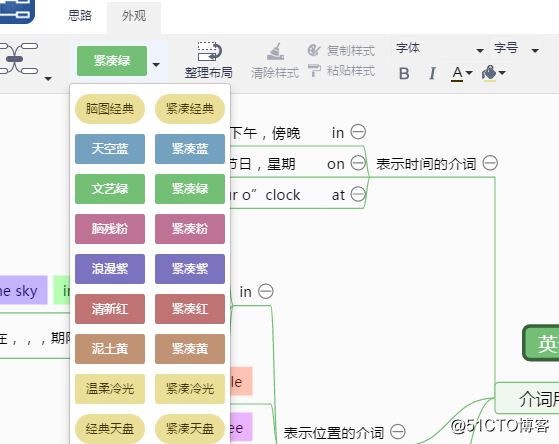Viewport: 559px width, 444px height.
Task: Select the mind map layout template icon
Action: (19, 59)
